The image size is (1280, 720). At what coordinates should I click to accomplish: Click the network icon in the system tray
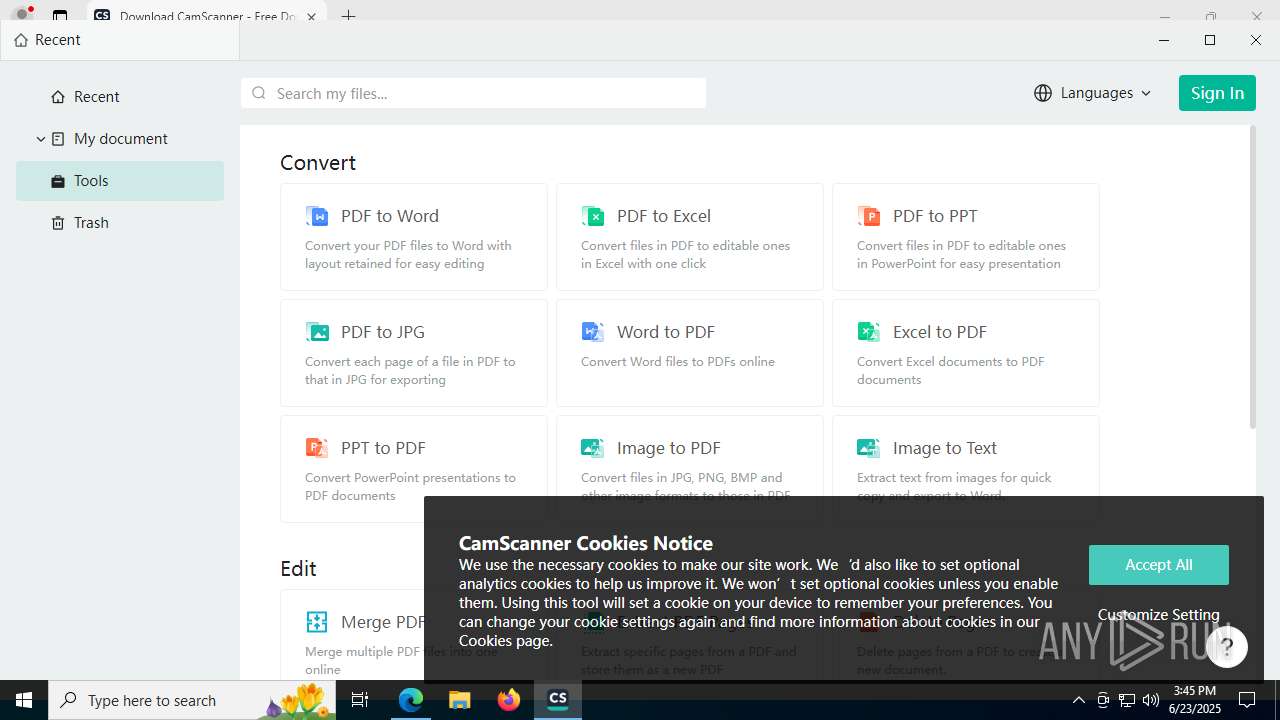tap(1127, 700)
